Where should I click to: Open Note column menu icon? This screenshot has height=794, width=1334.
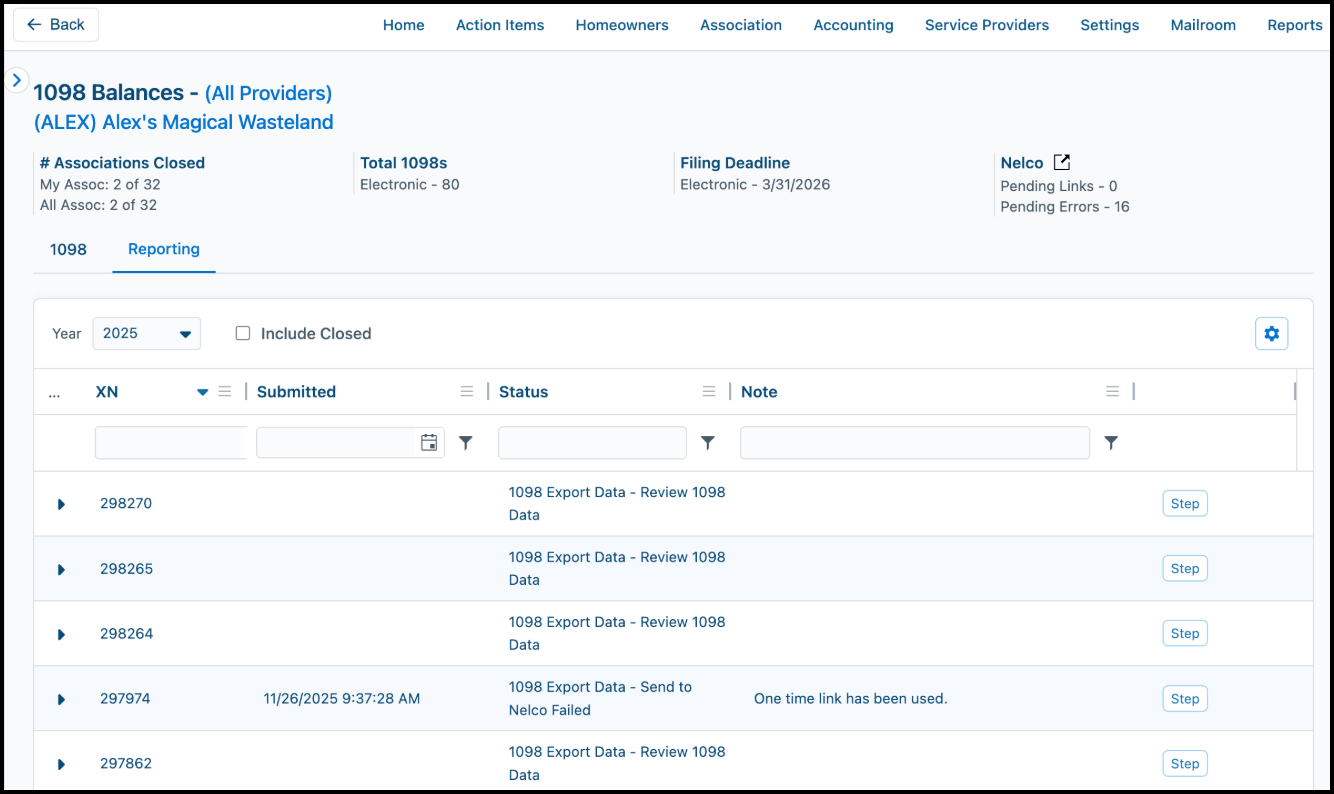1112,392
